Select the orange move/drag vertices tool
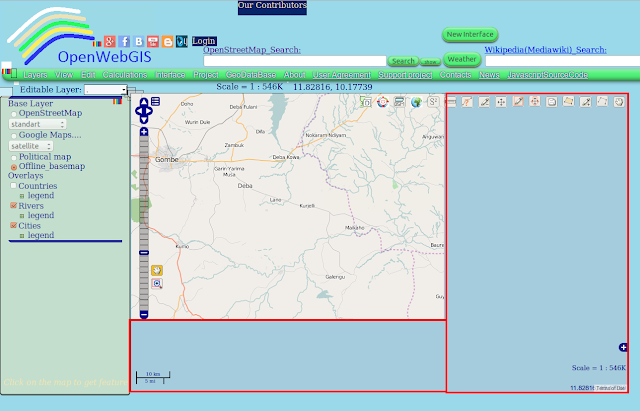 click(x=535, y=102)
